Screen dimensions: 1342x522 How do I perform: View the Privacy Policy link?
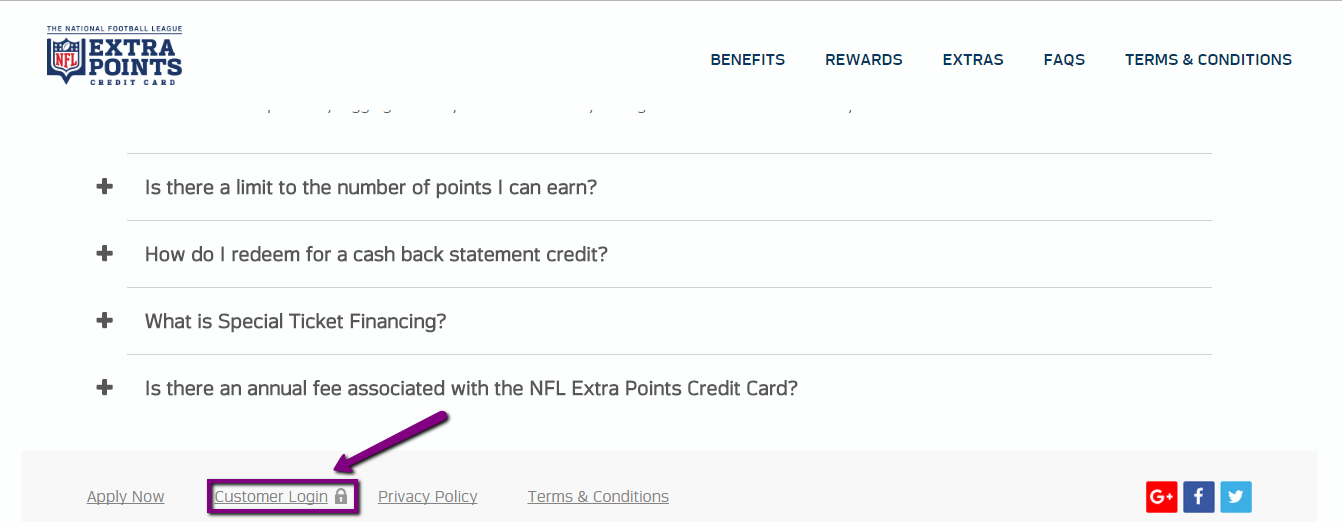coord(427,497)
